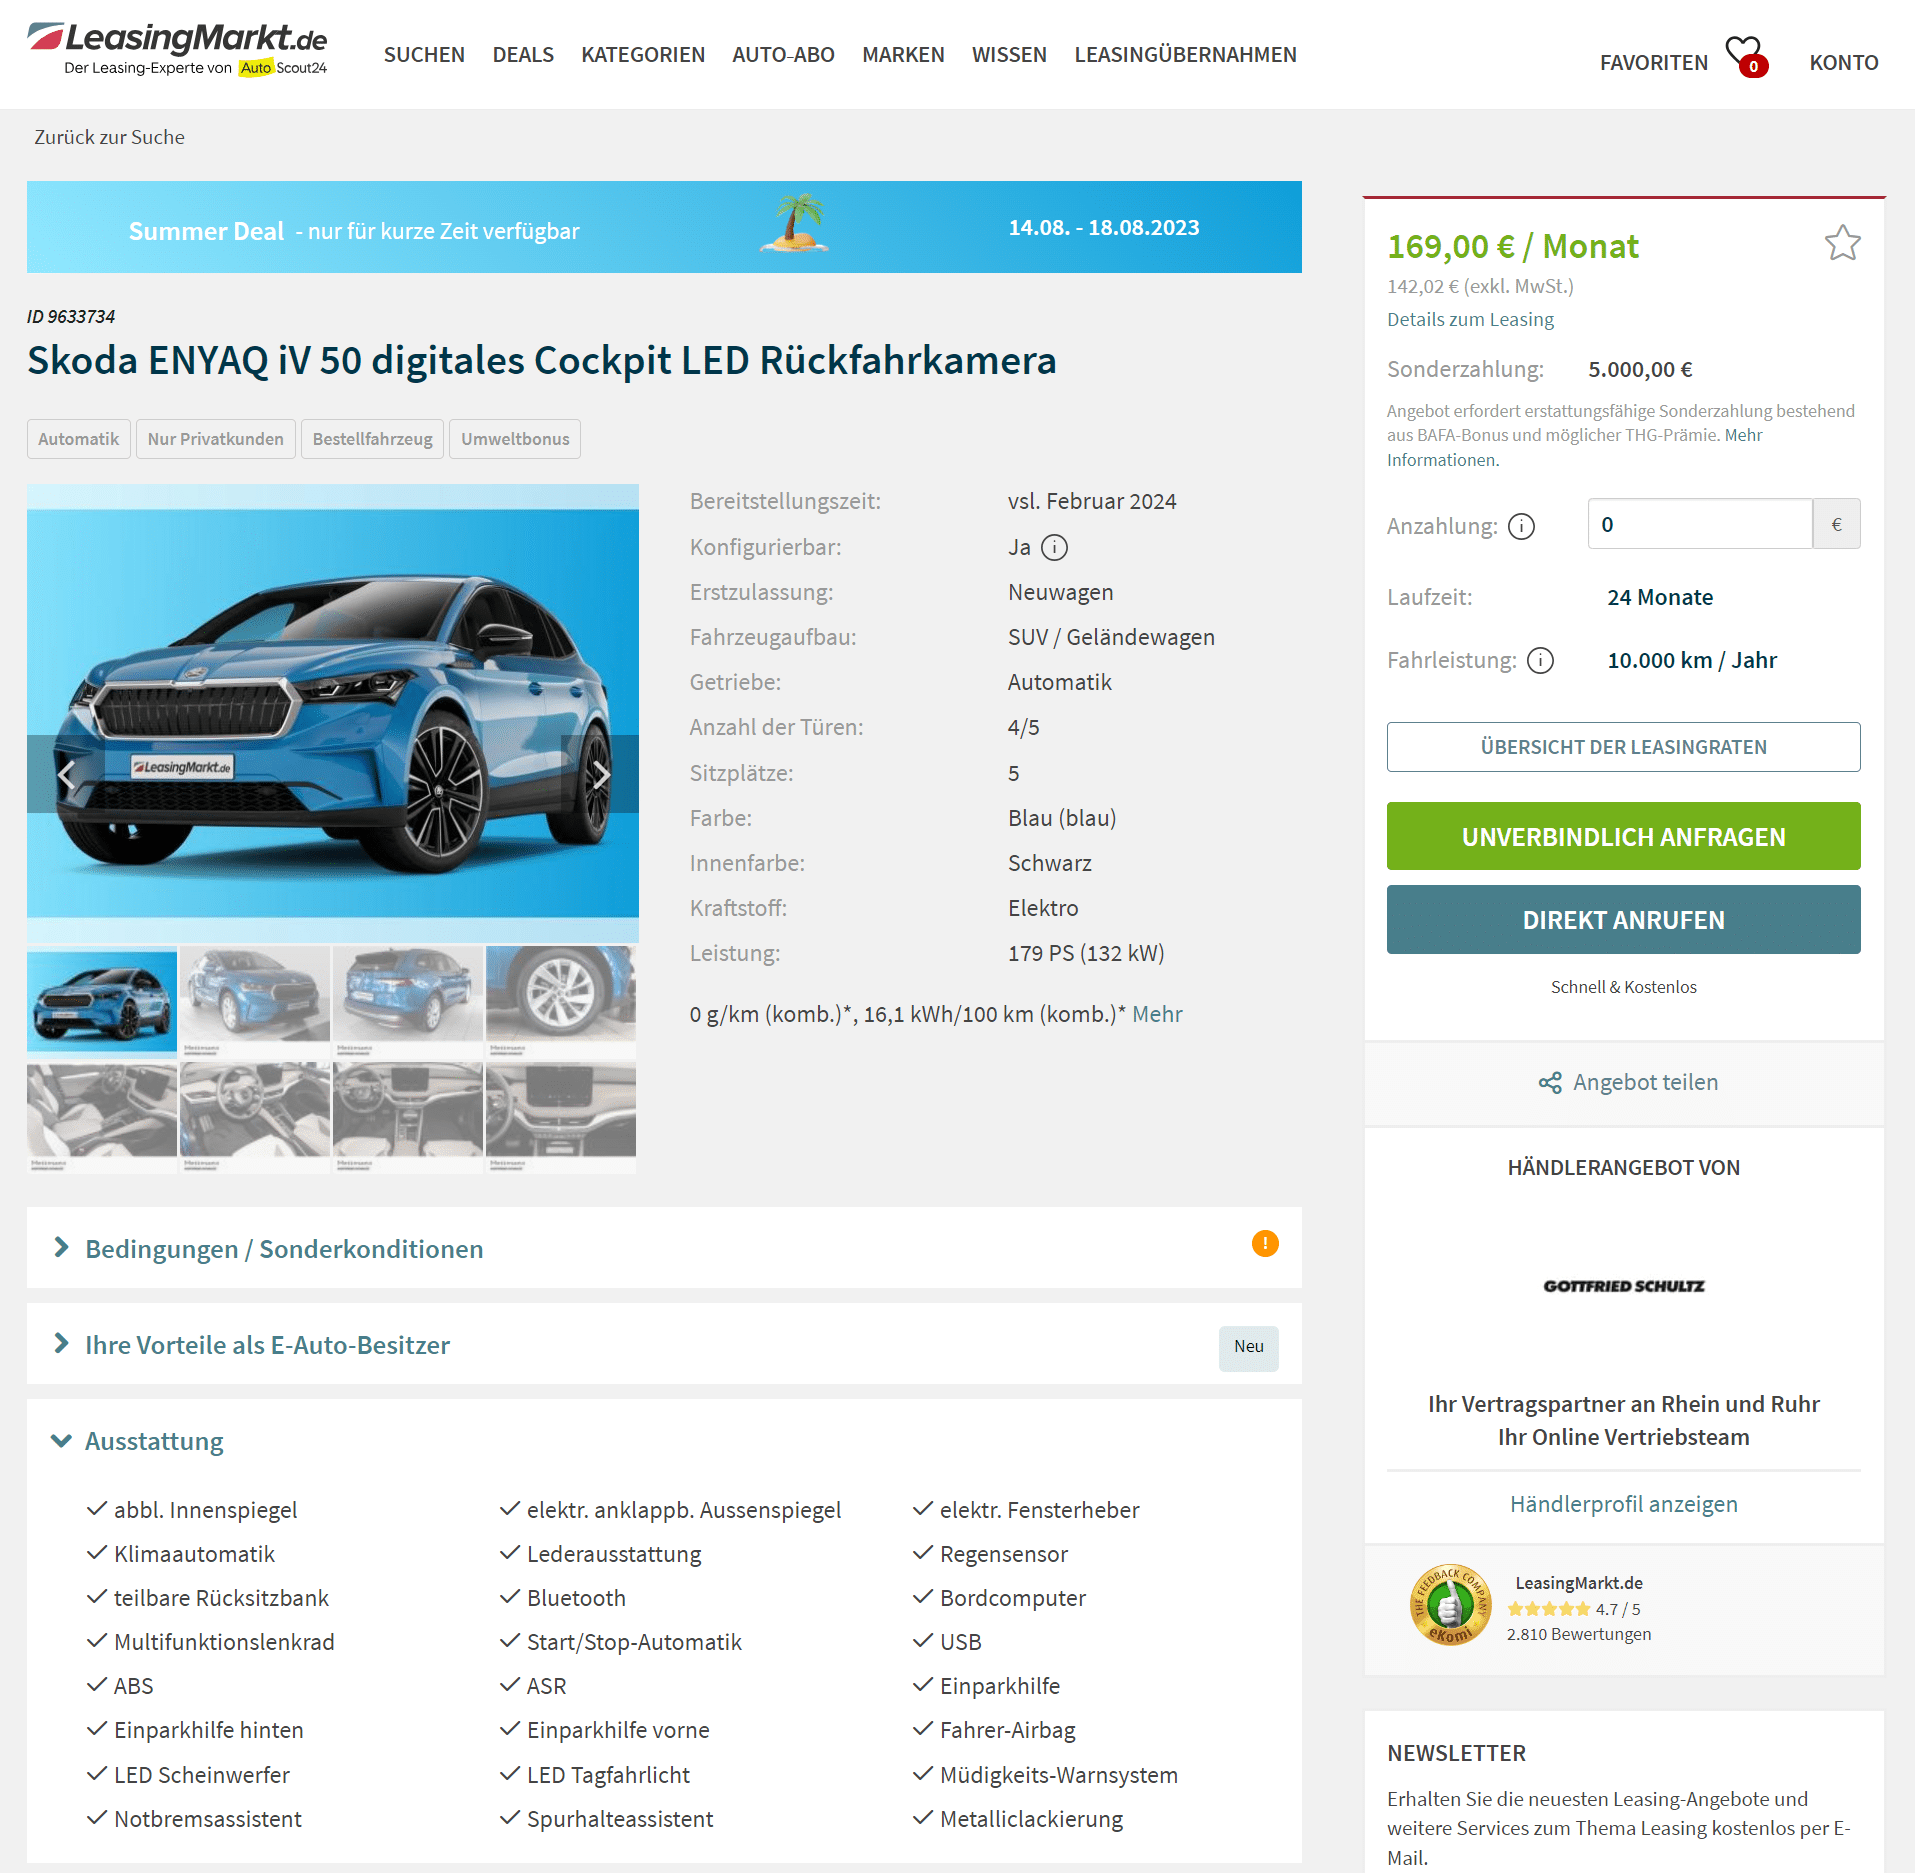Click UNVERBINDLICH ANFRAGEN button
This screenshot has height=1873, width=1915.
pos(1623,836)
